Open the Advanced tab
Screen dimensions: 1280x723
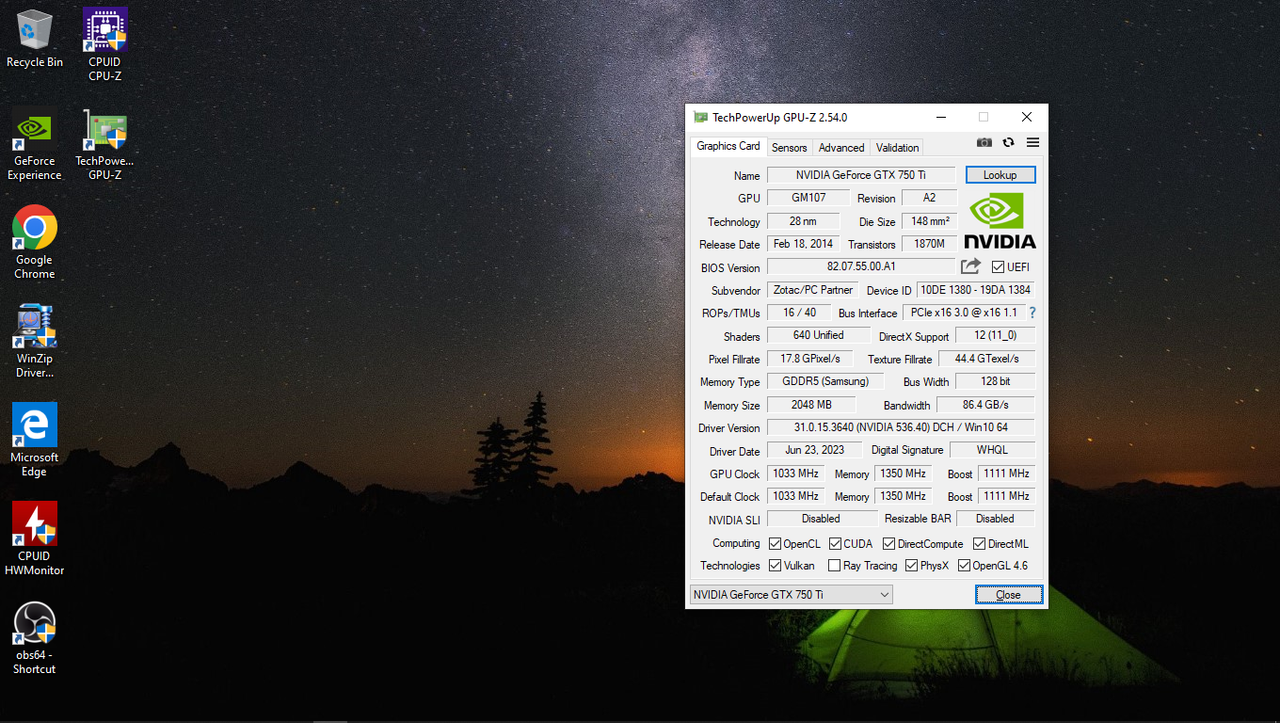(x=841, y=147)
